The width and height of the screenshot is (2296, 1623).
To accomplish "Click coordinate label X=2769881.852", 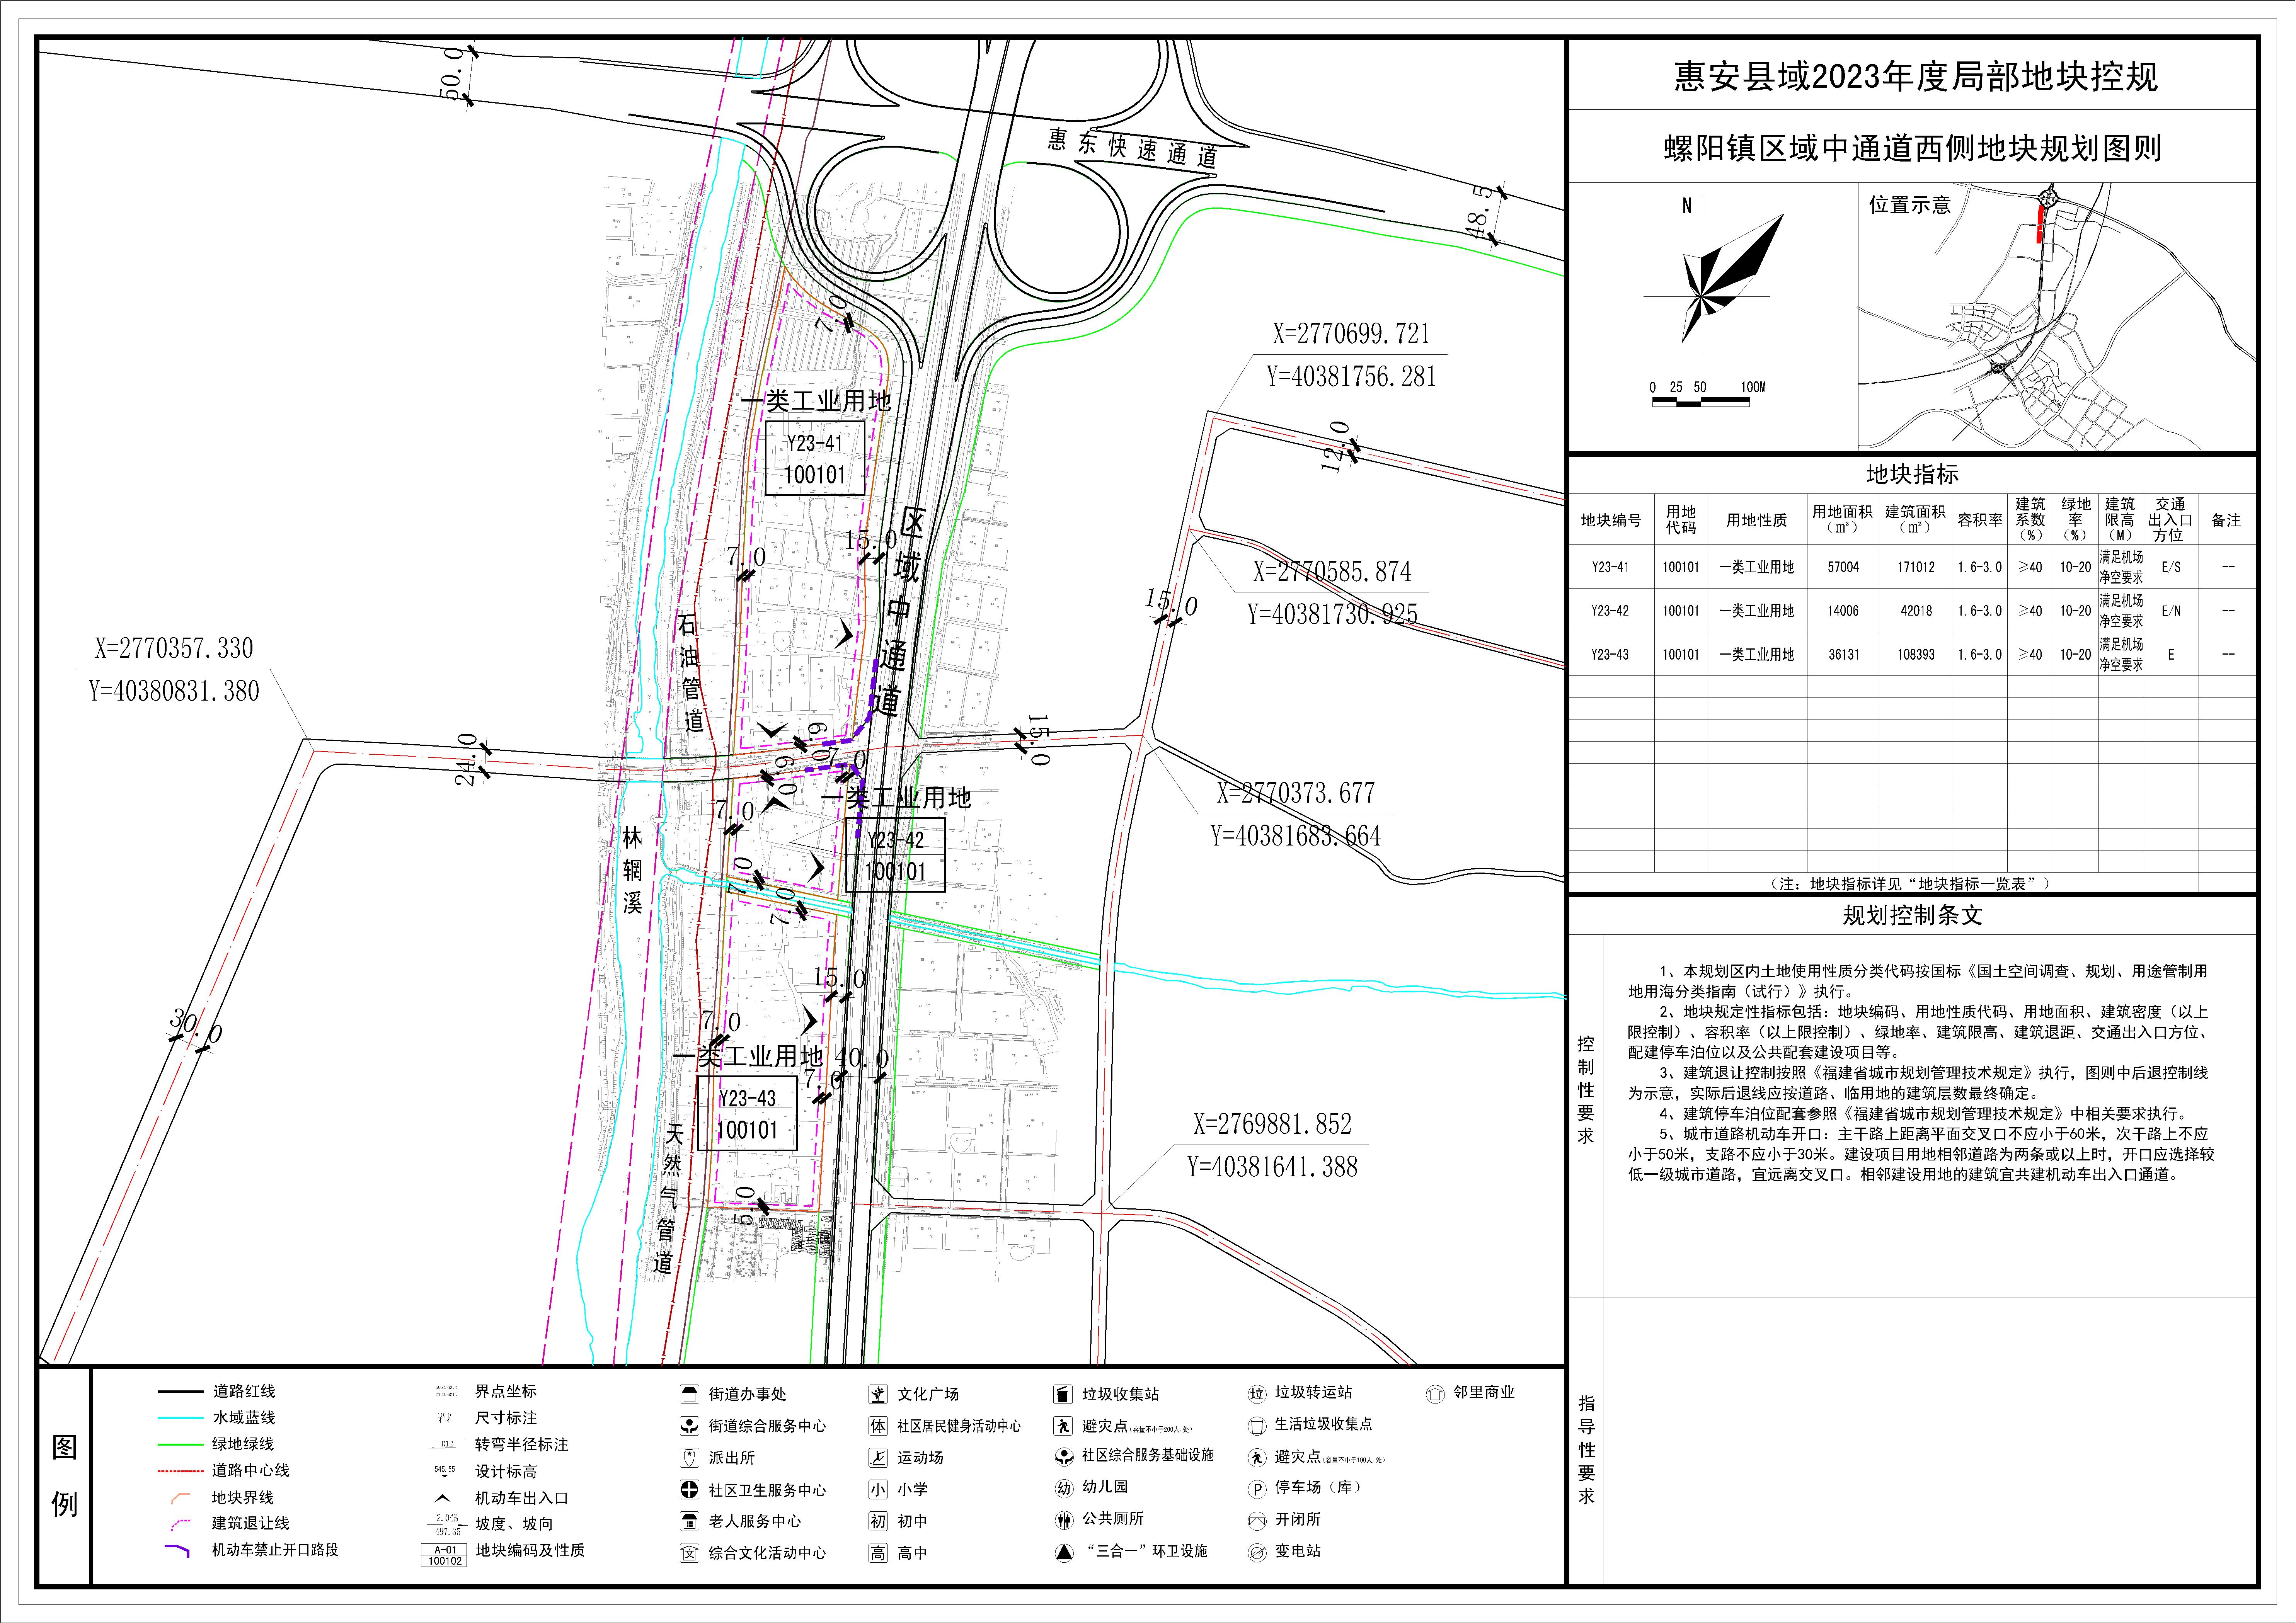I will 1272,1124.
